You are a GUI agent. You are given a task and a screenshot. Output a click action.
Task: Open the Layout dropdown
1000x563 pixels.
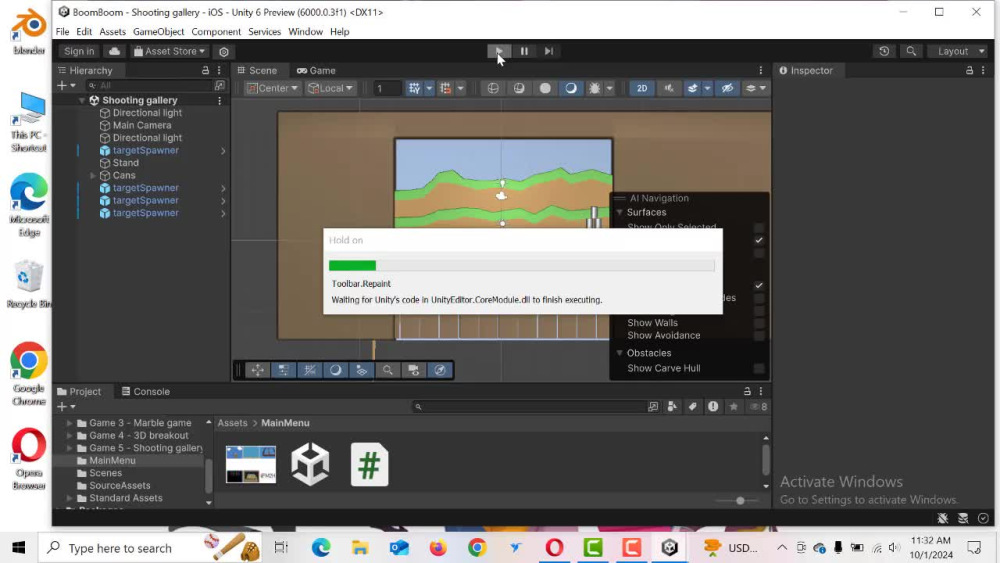[x=959, y=51]
